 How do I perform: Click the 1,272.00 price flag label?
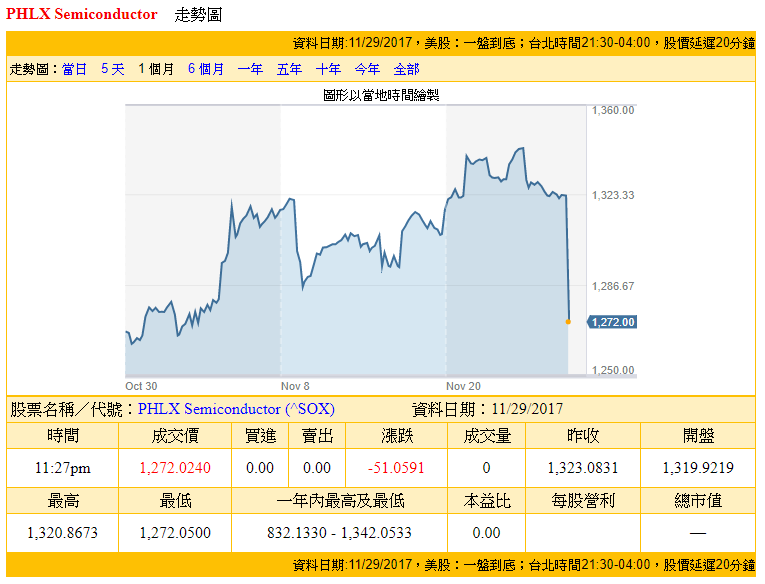(x=612, y=322)
